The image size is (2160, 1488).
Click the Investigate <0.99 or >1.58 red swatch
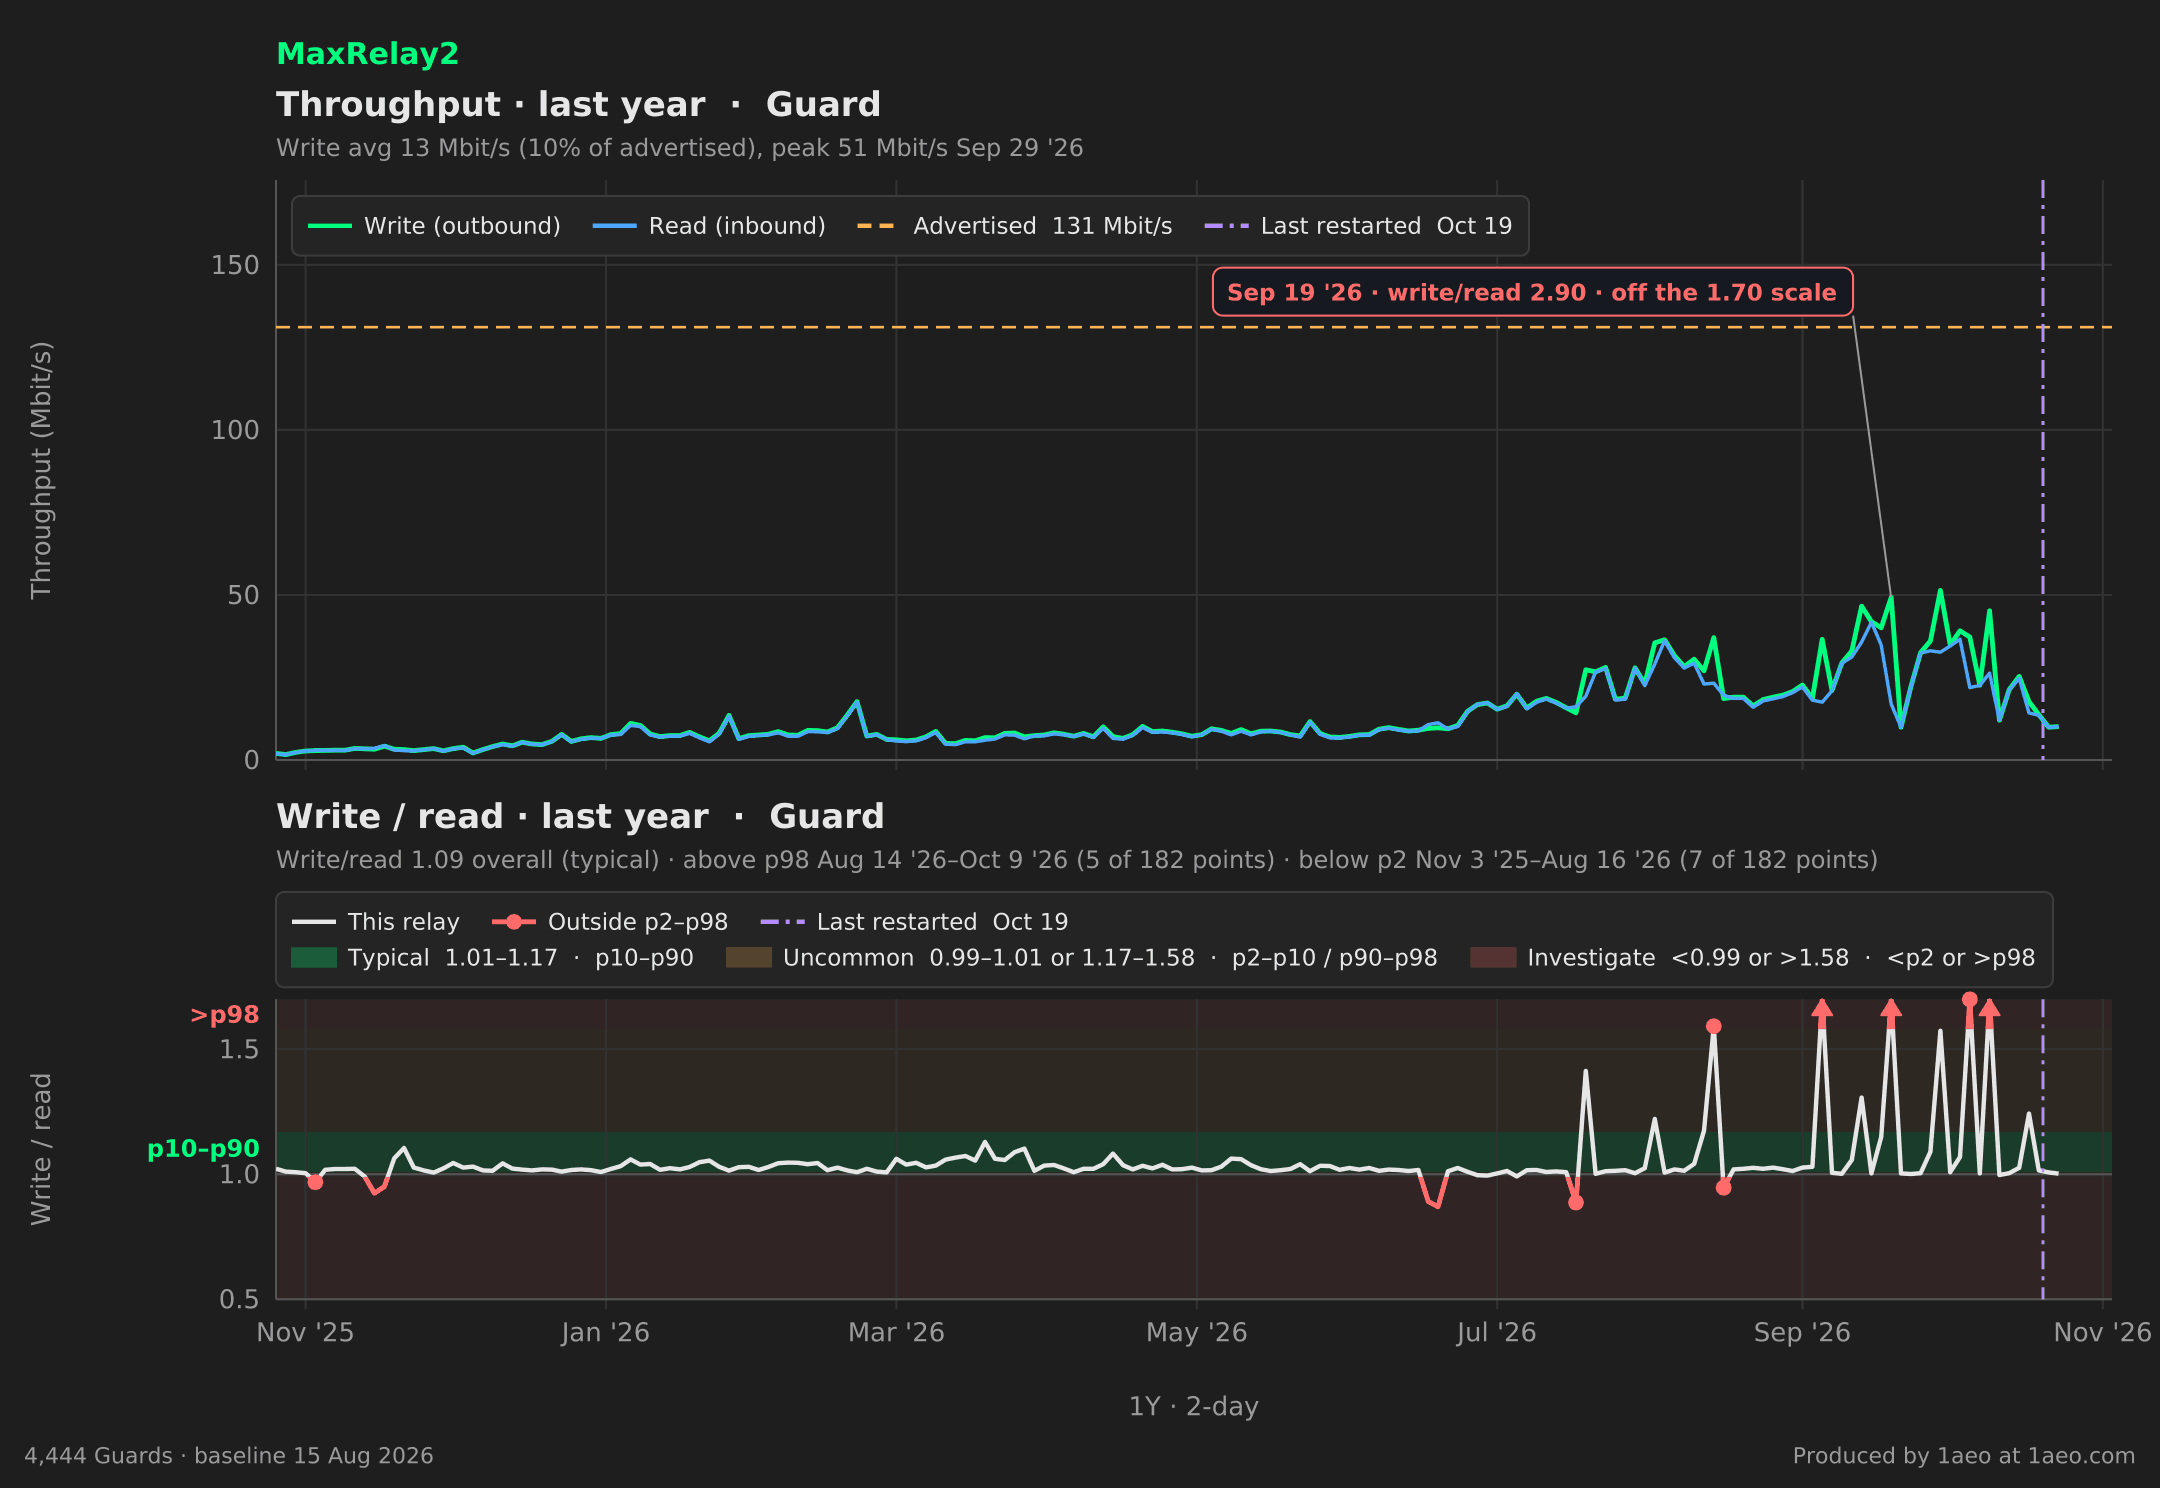click(x=1493, y=958)
